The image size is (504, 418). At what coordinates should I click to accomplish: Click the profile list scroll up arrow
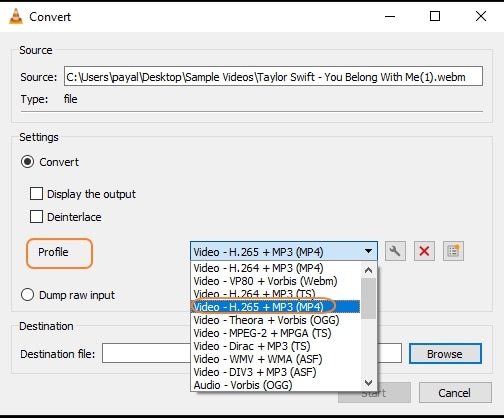pos(368,270)
